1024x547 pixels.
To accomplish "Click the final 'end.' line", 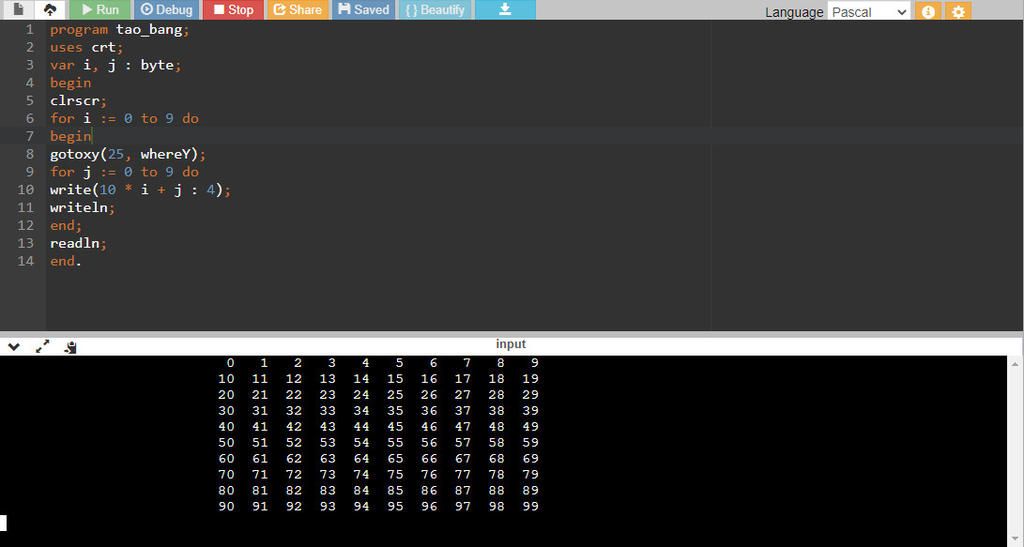I will coord(66,261).
